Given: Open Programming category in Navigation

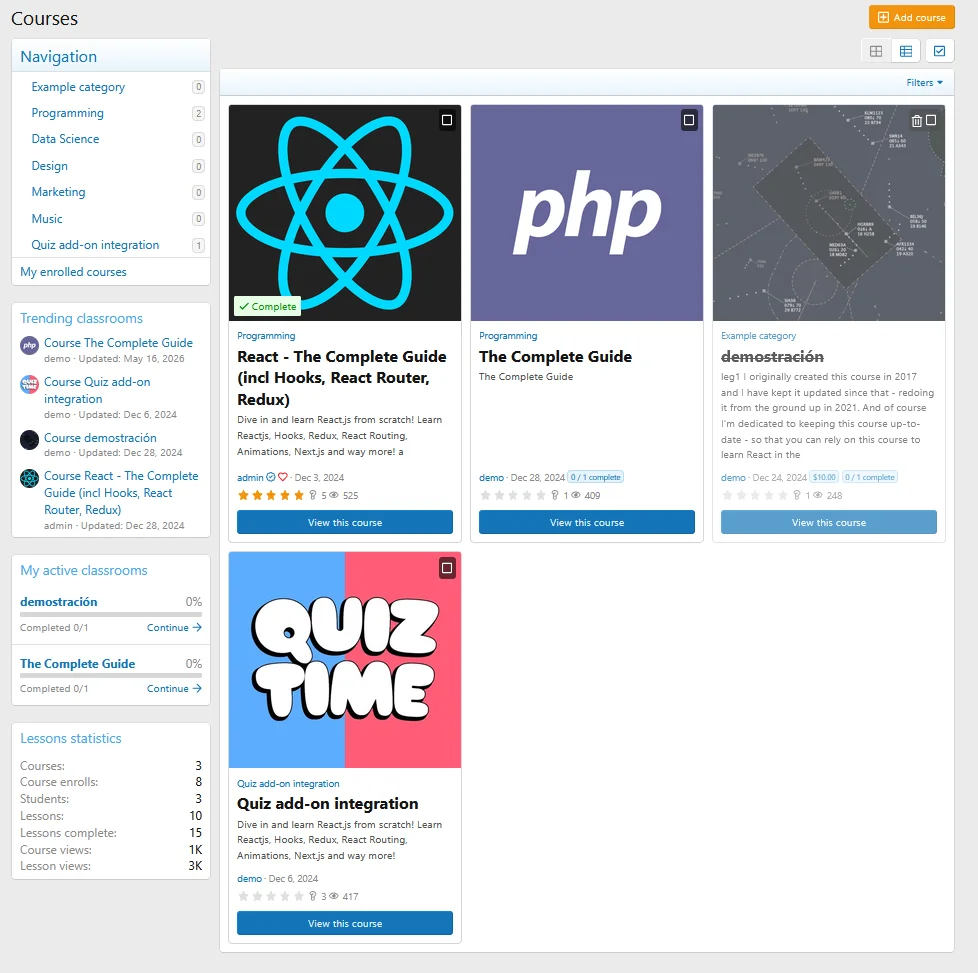Looking at the screenshot, I should [x=67, y=113].
